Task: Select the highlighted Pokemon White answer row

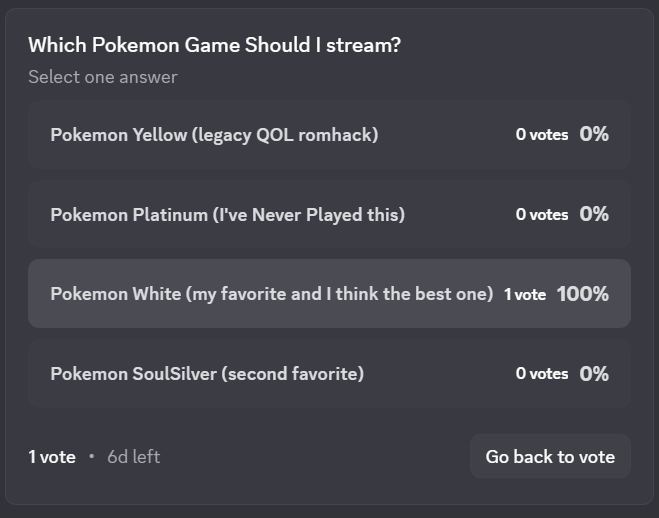Action: click(x=270, y=294)
